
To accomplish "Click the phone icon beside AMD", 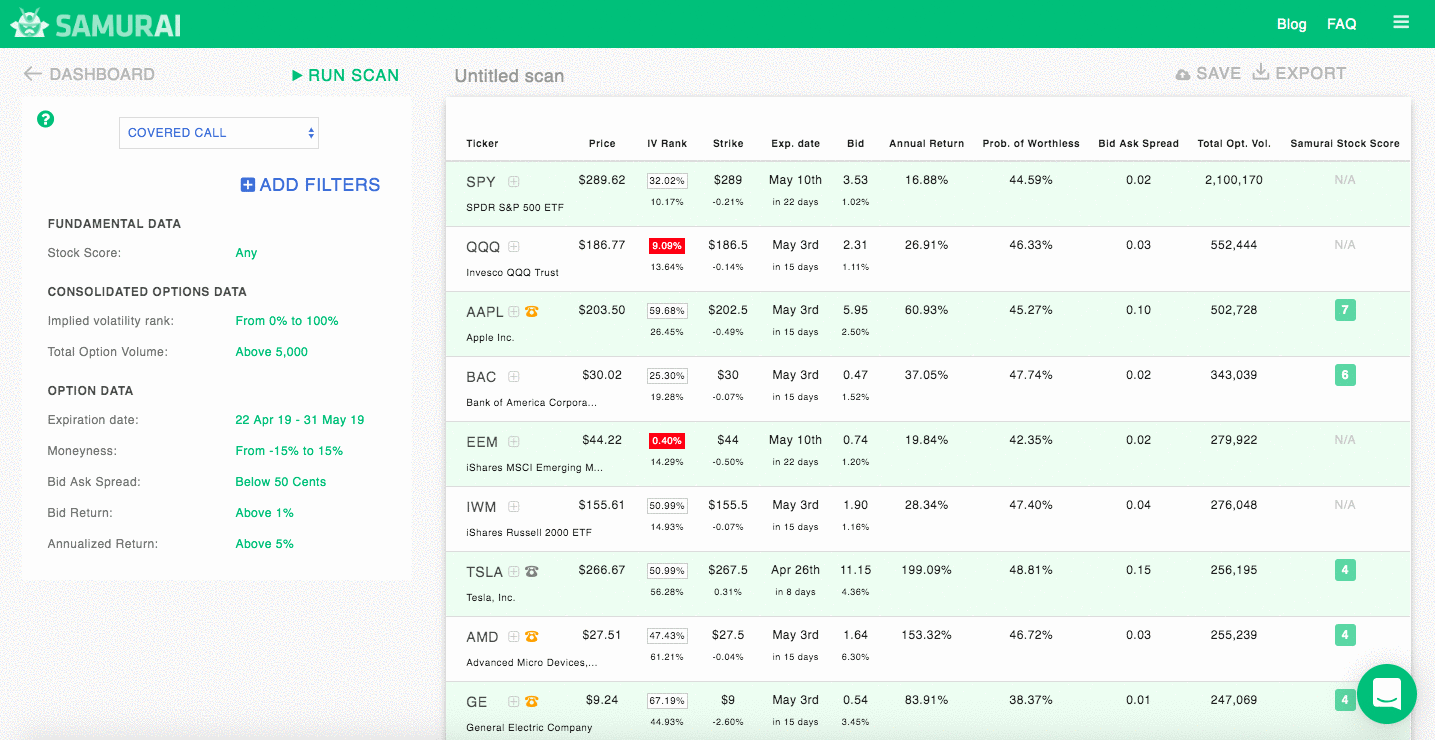I will [x=532, y=637].
